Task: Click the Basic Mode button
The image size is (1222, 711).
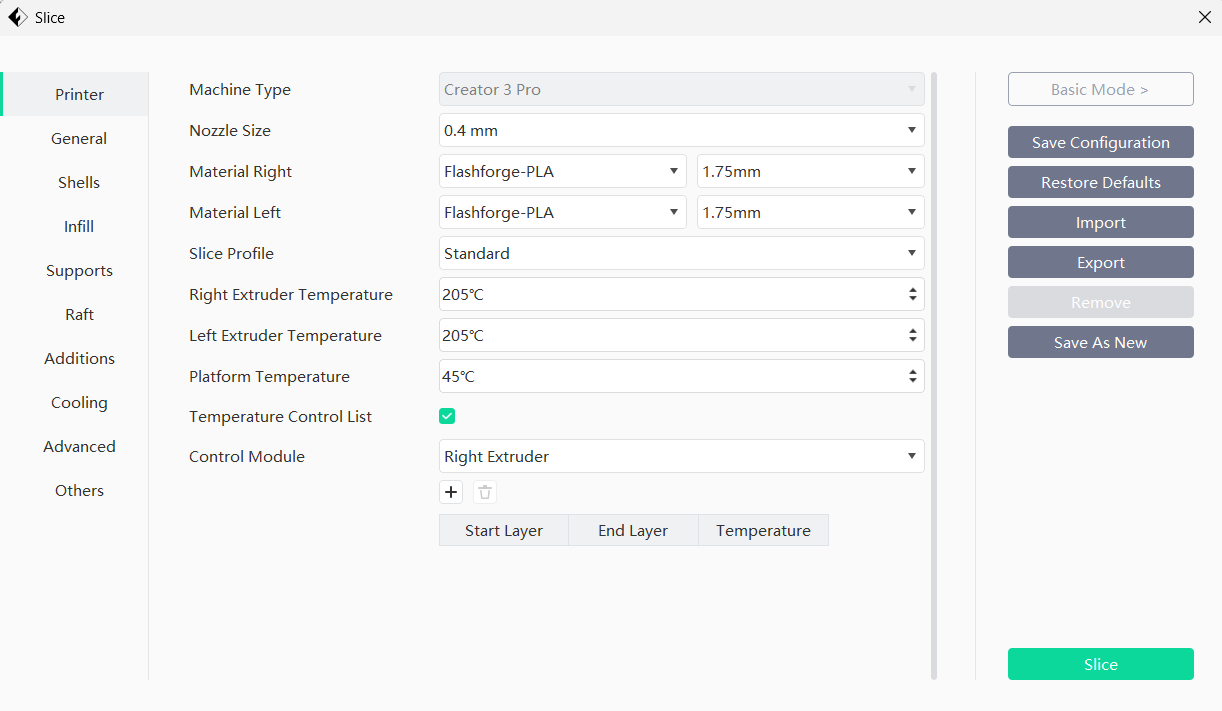Action: click(x=1100, y=89)
